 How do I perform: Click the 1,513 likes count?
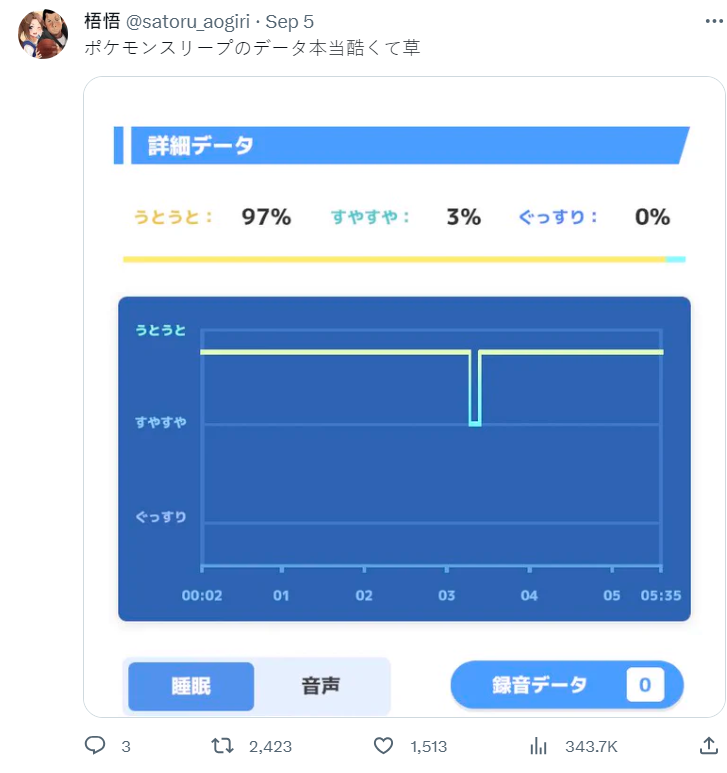point(428,746)
